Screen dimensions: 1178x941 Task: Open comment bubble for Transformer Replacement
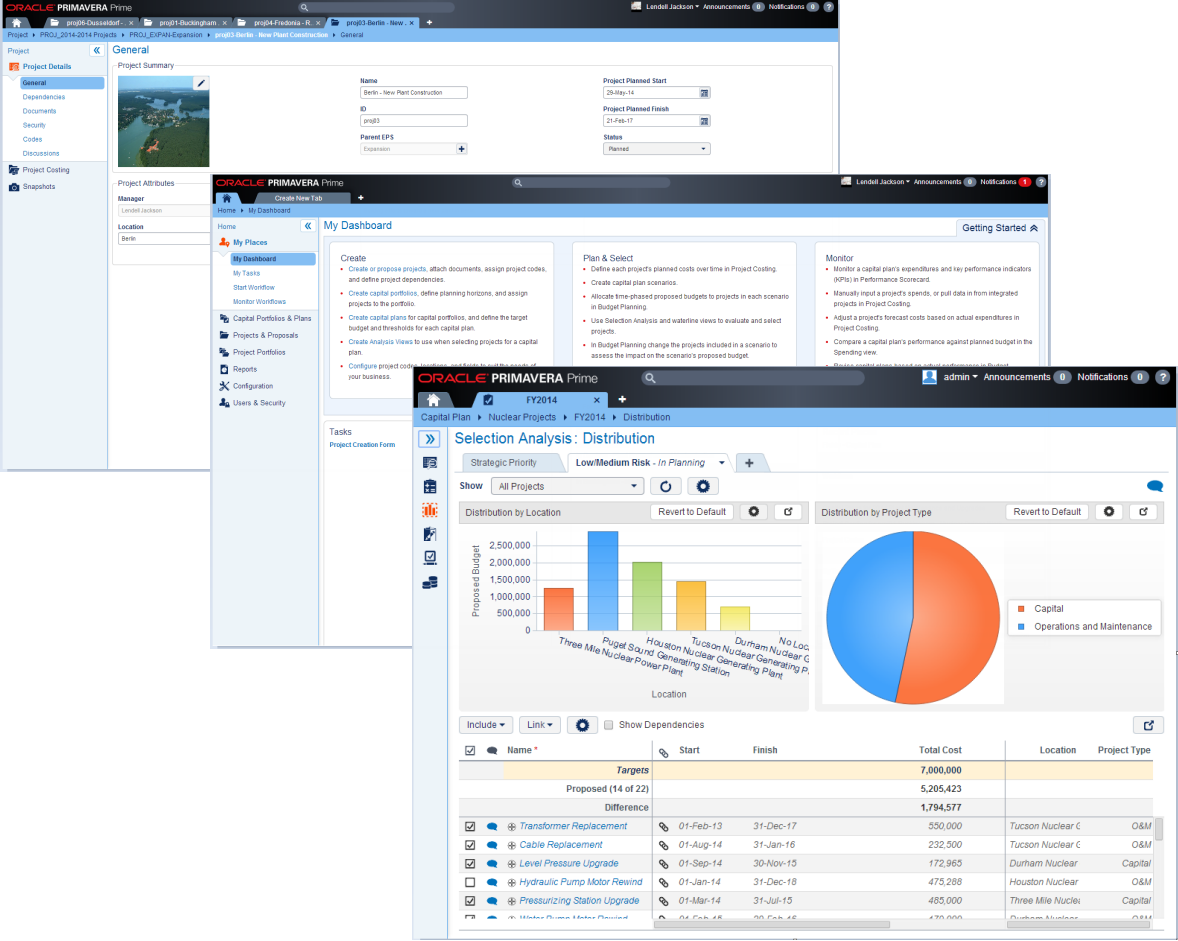click(492, 827)
